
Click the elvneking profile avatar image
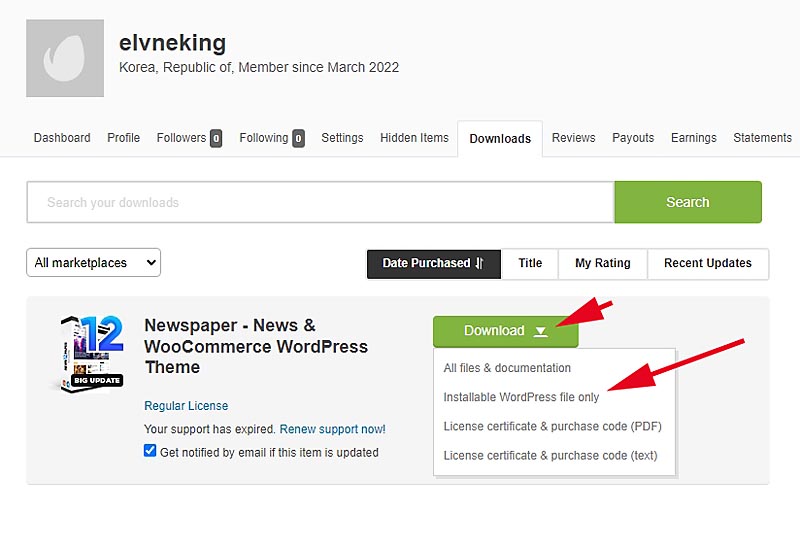point(65,58)
